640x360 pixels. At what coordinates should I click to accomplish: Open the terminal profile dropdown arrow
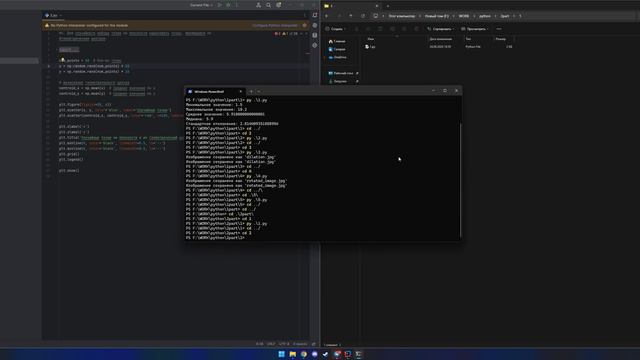(259, 91)
